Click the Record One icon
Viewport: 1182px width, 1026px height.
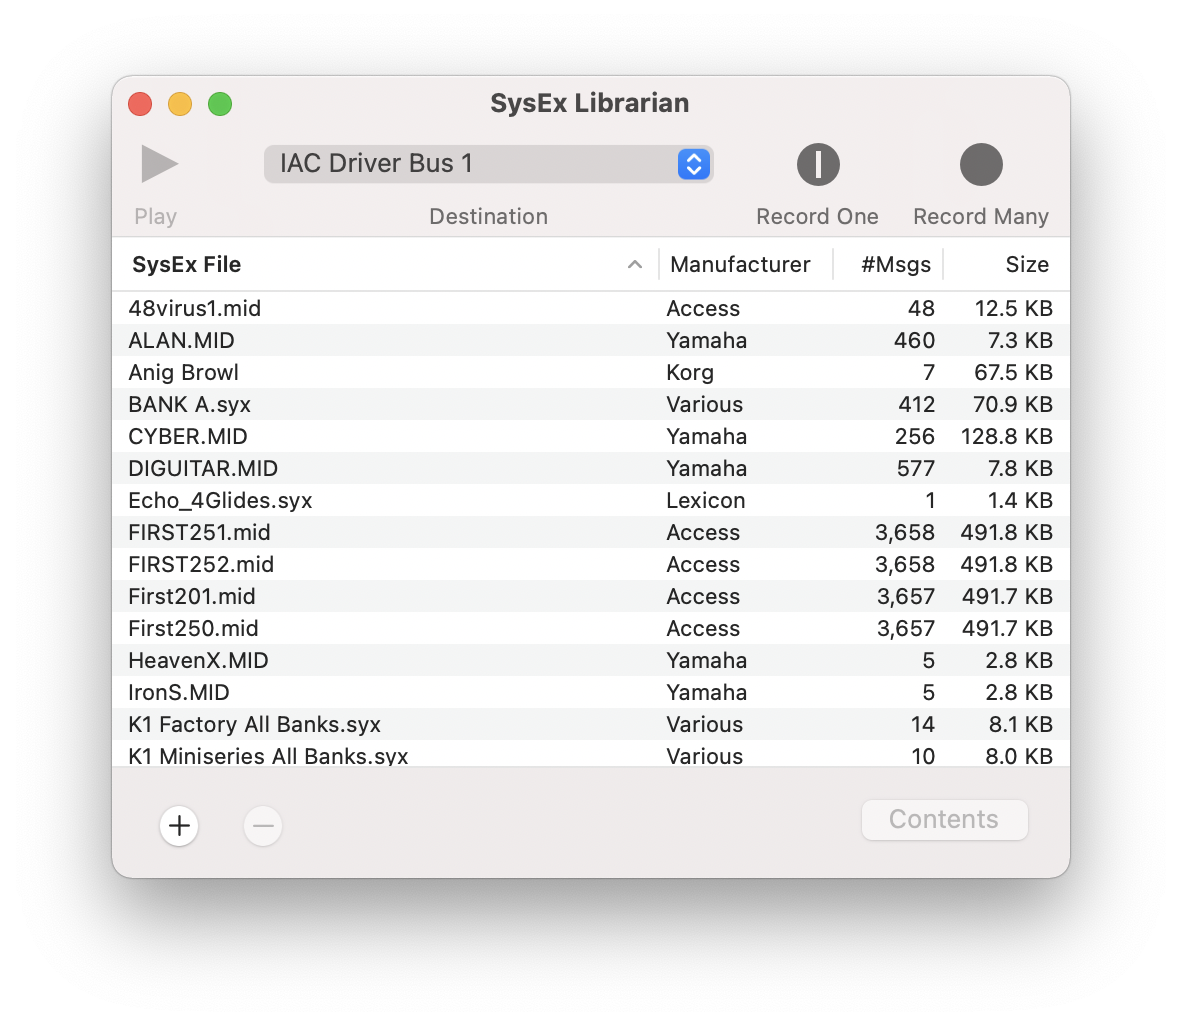(x=817, y=165)
